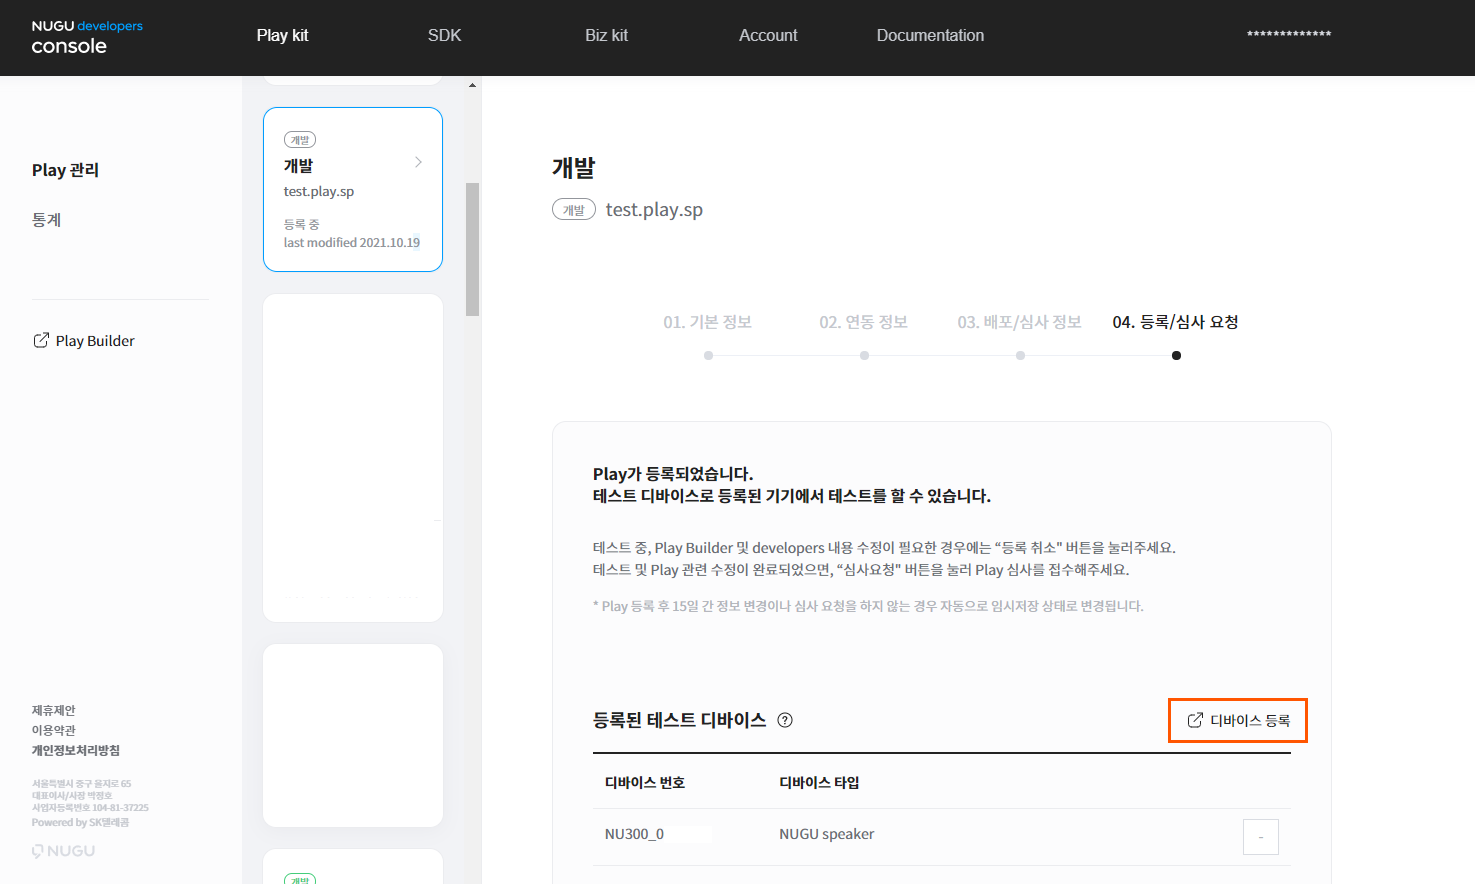Open the Biz kit menu

click(606, 36)
